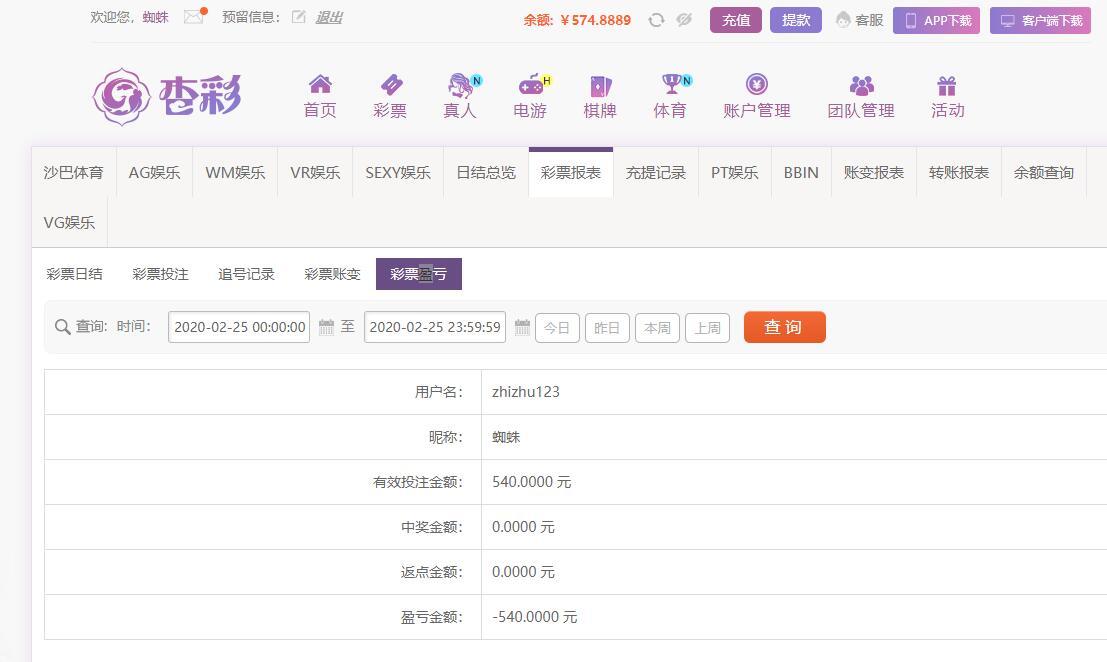The width and height of the screenshot is (1107, 662).
Task: Open 团队管理 team management icon
Action: 861,85
